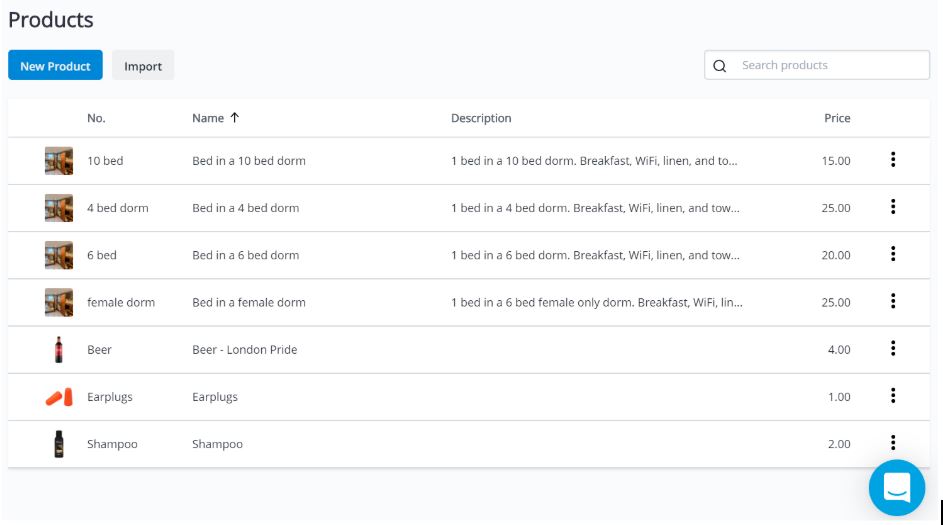Click the New Product button
The height and width of the screenshot is (525, 943).
[55, 65]
